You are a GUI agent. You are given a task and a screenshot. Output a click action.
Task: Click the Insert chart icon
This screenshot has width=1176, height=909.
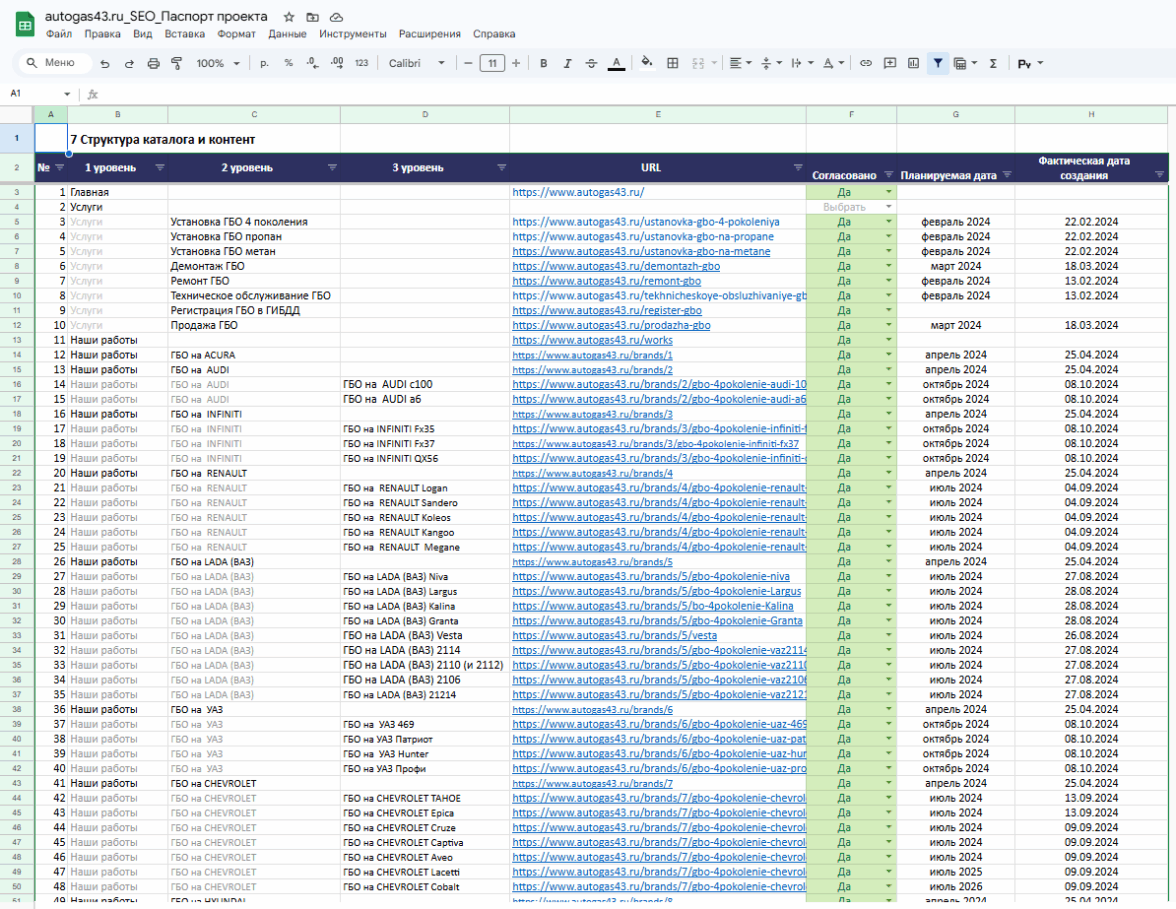point(913,63)
